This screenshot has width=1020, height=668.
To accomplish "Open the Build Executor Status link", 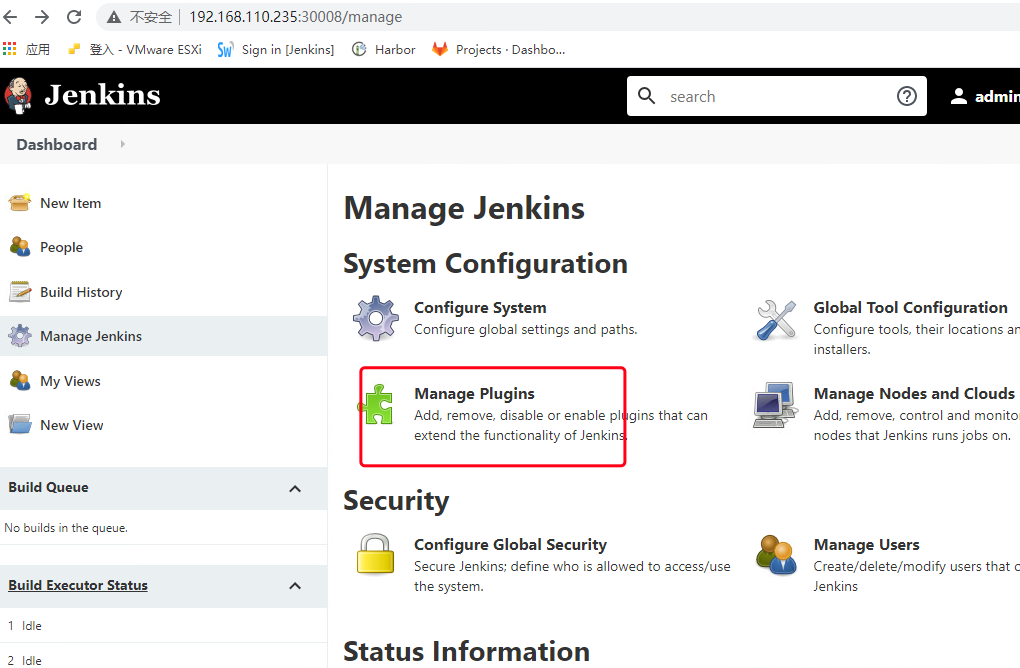I will click(x=78, y=585).
